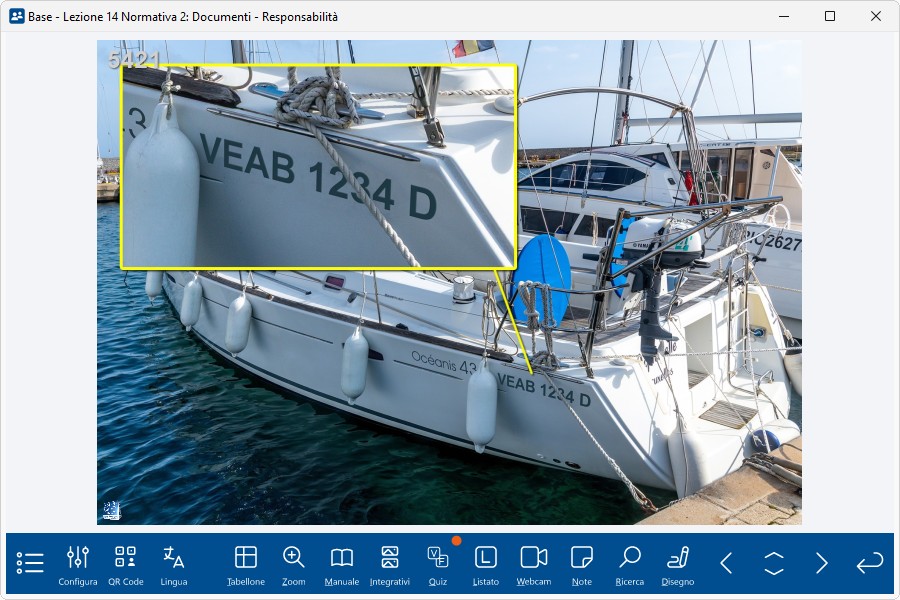The height and width of the screenshot is (600, 900).
Task: Open the Tabellone board
Action: [246, 564]
